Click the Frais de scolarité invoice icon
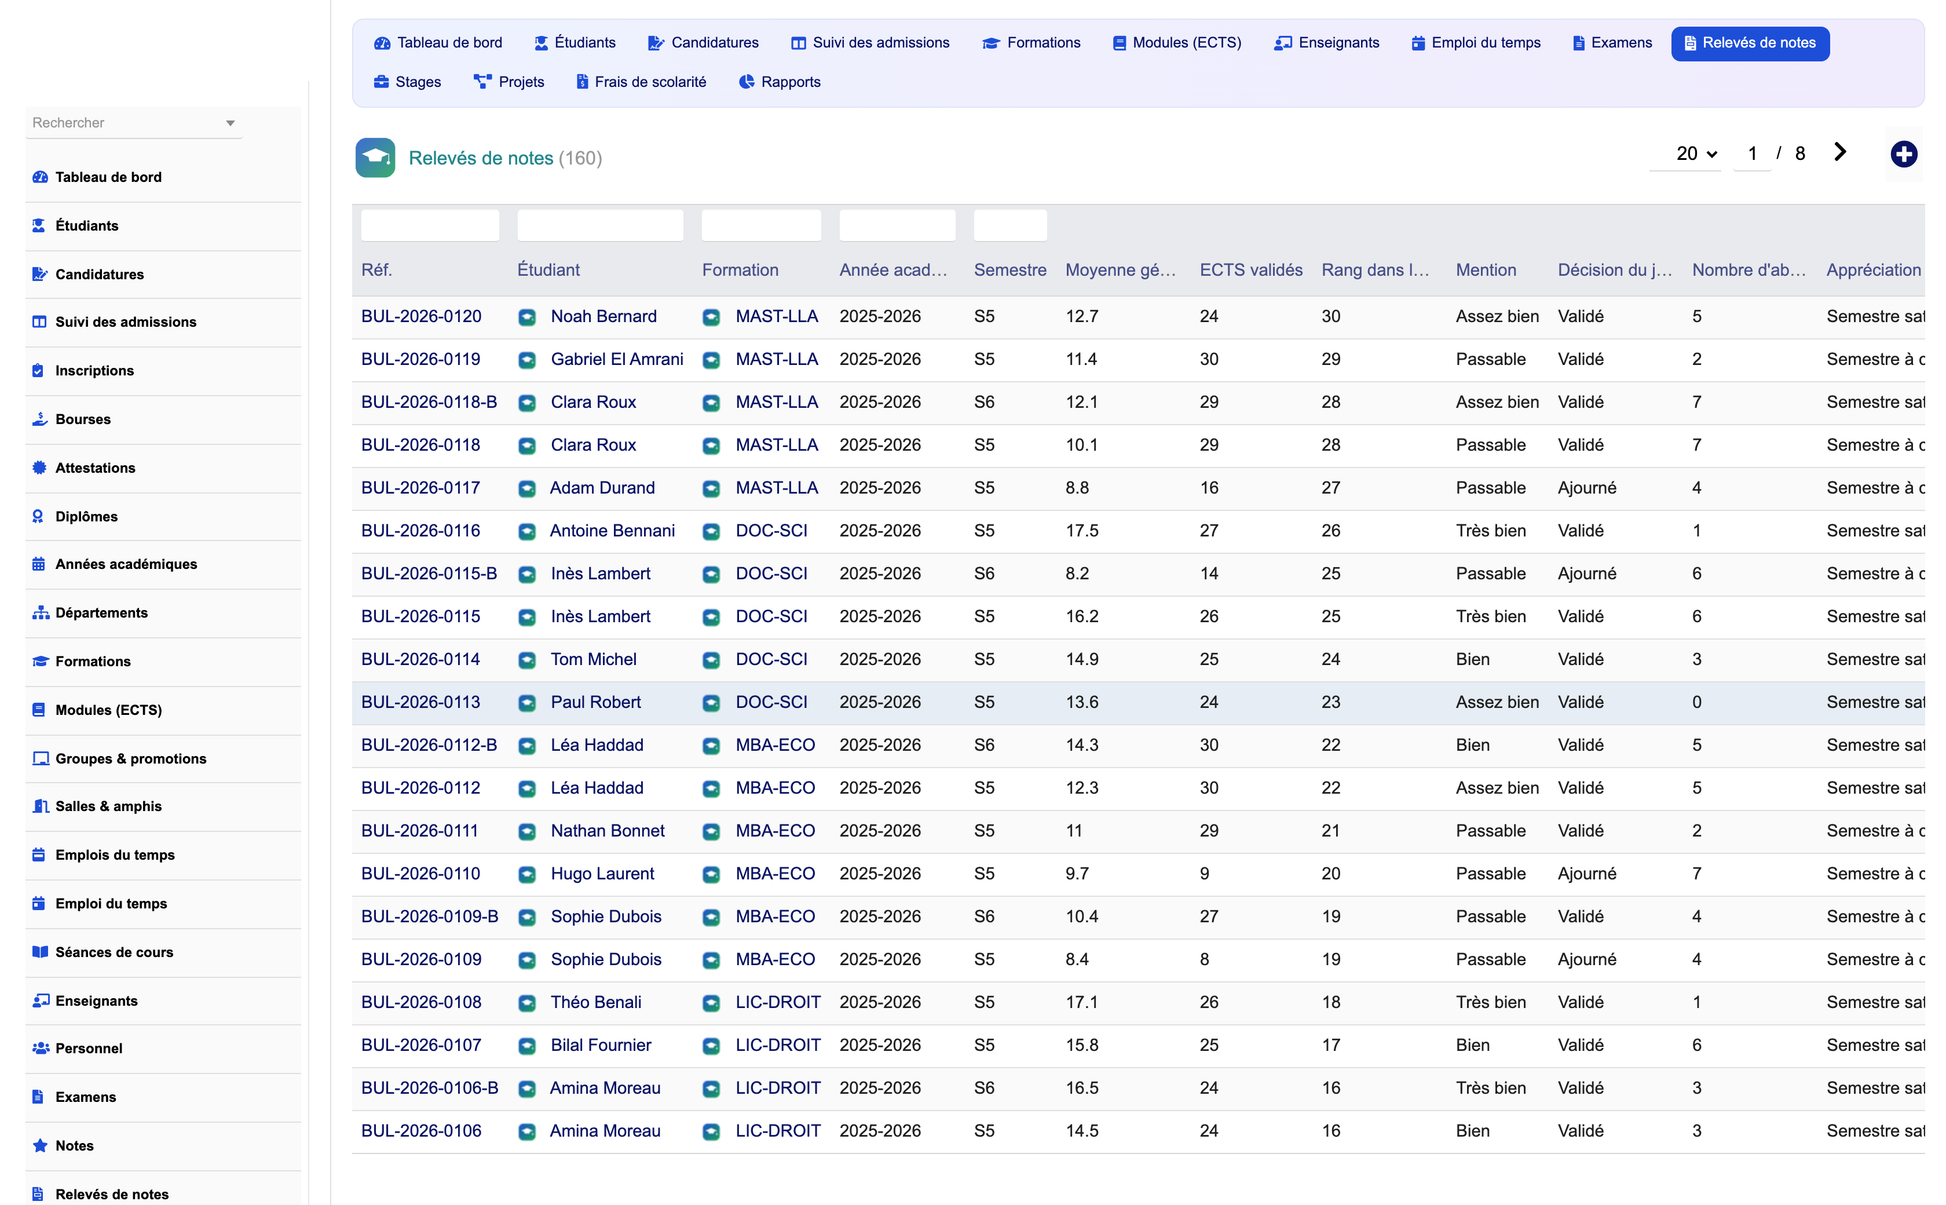This screenshot has height=1205, width=1946. 582,82
